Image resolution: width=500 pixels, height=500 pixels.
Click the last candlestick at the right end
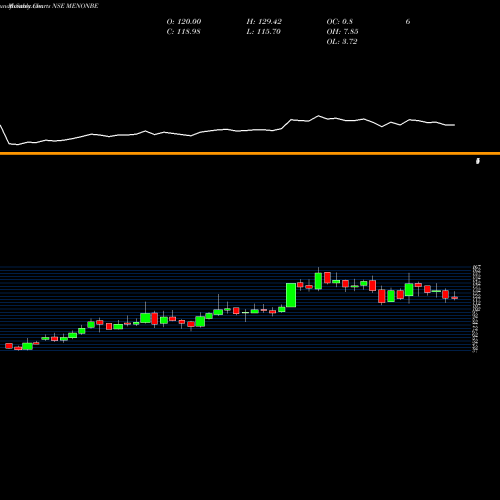455,297
